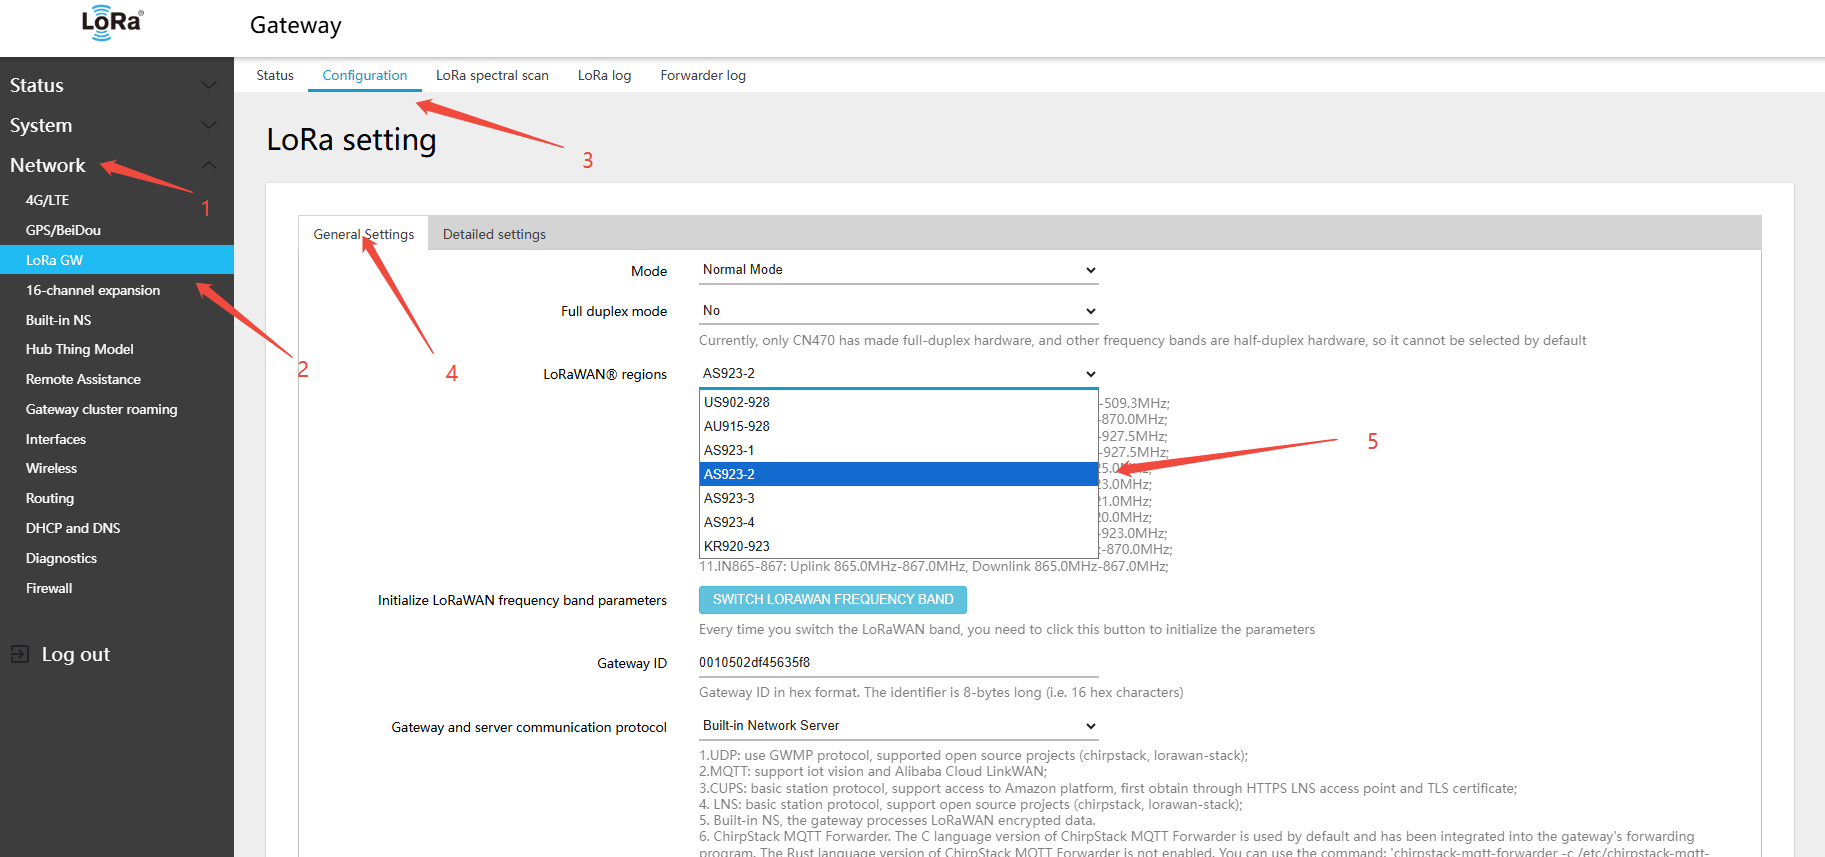Open the Full duplex mode dropdown
Image resolution: width=1825 pixels, height=857 pixels.
898,311
